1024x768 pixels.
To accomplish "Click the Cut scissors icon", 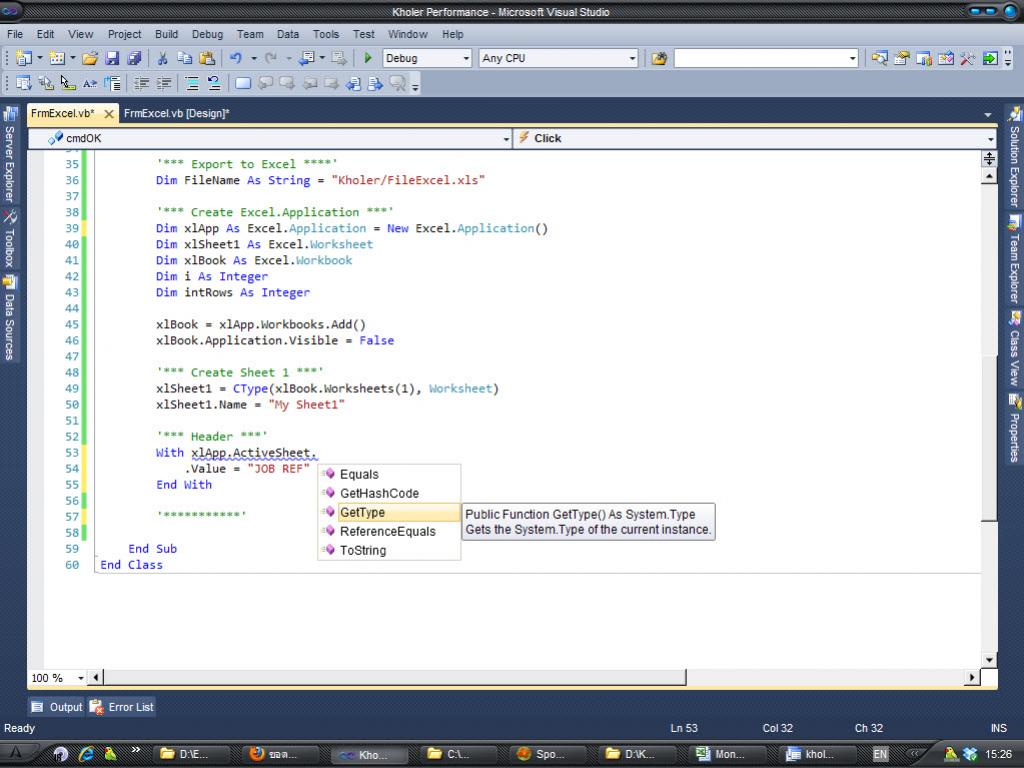I will pos(162,58).
